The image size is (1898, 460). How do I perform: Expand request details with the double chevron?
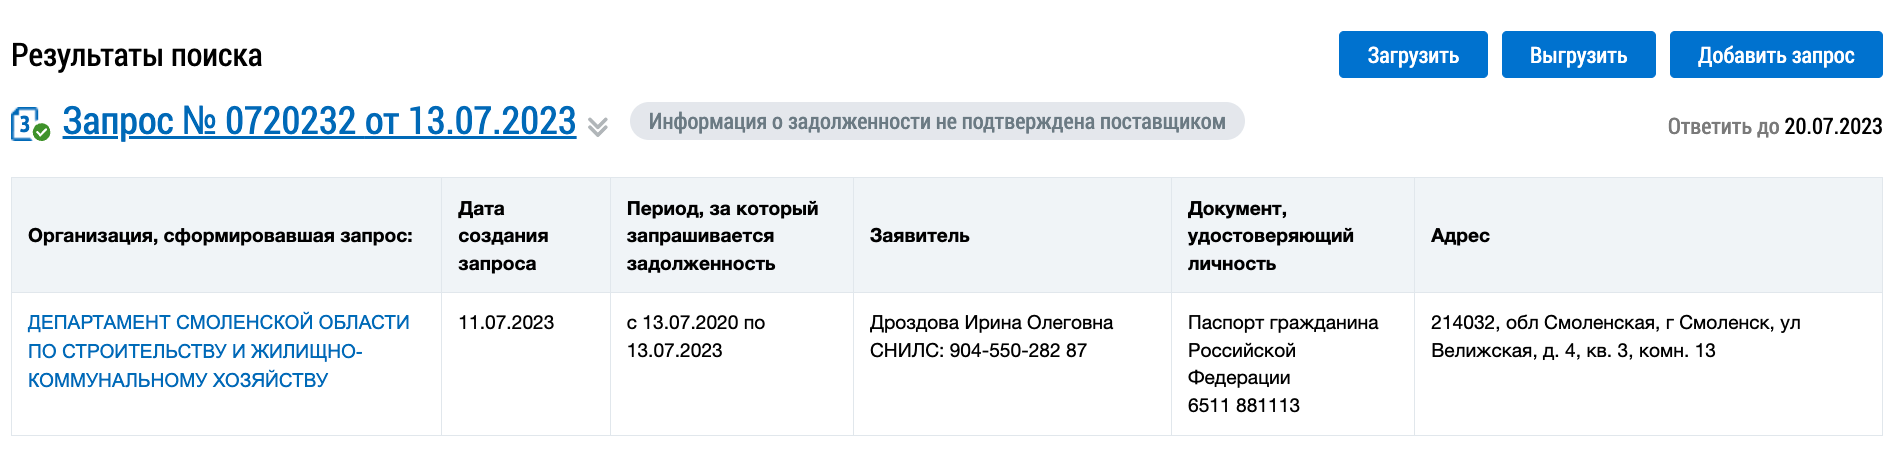598,127
